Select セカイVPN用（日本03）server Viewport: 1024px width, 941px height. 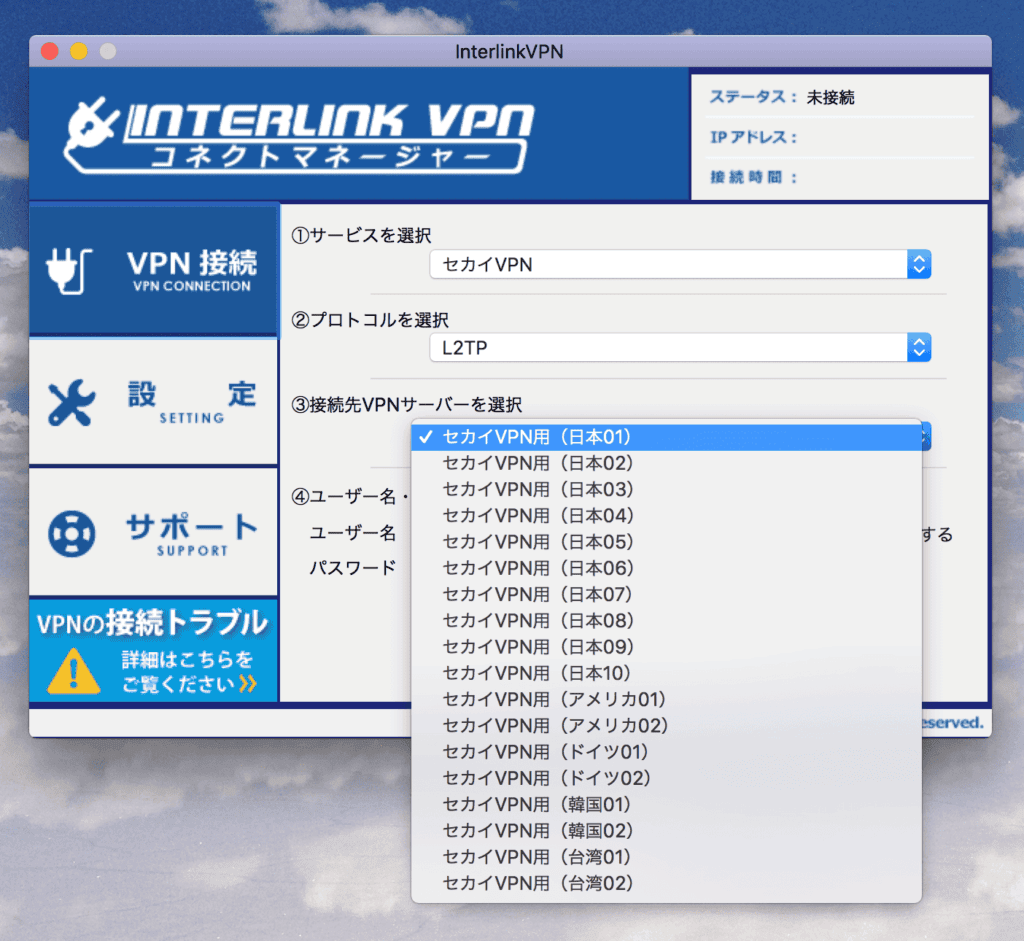click(x=666, y=489)
